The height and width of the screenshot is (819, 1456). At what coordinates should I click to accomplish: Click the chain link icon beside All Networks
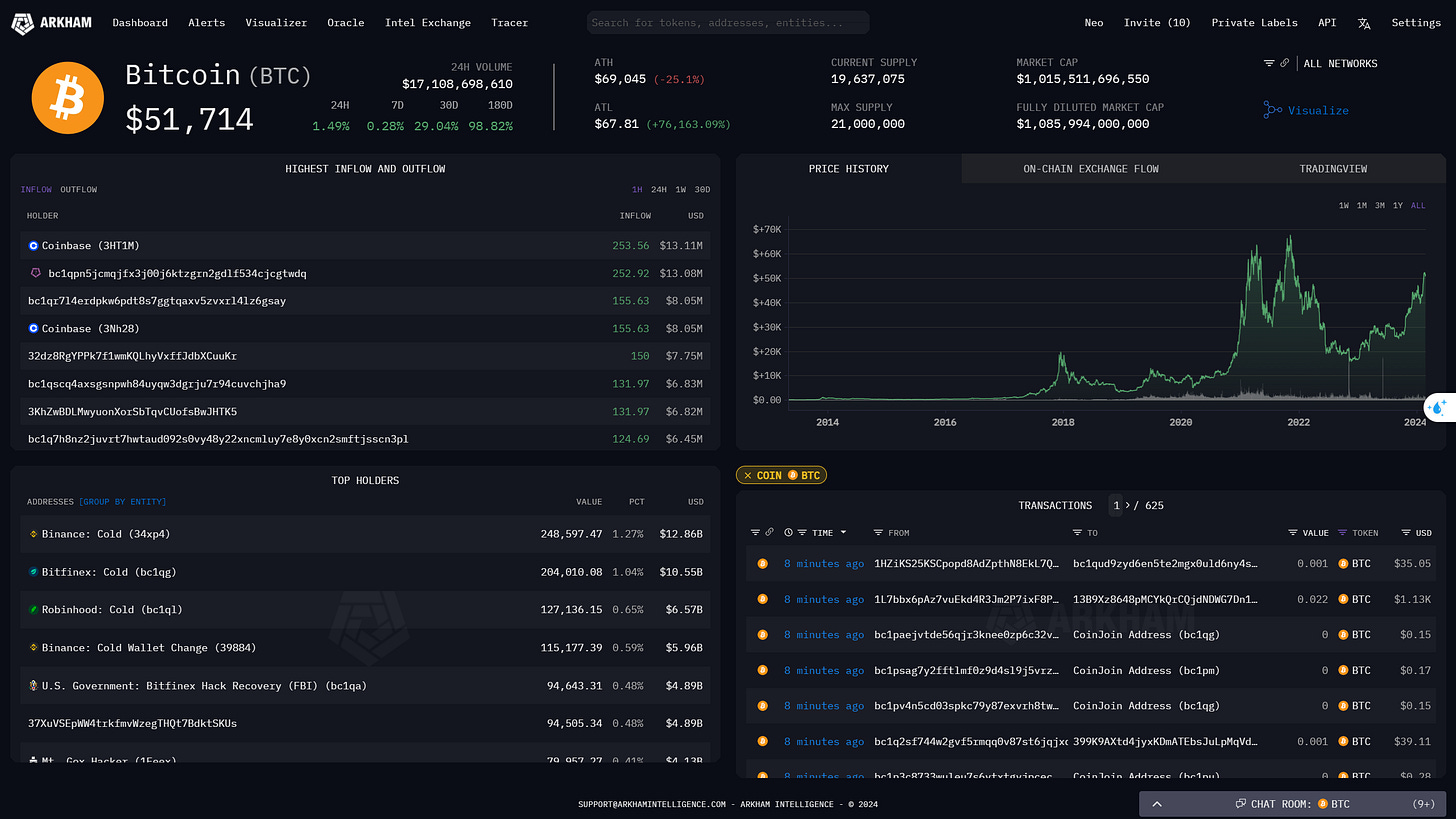click(x=1284, y=63)
